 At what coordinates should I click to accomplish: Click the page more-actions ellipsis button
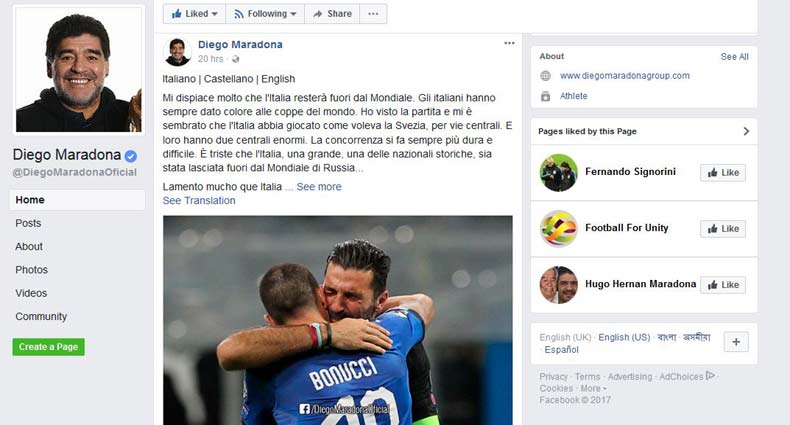pos(373,14)
